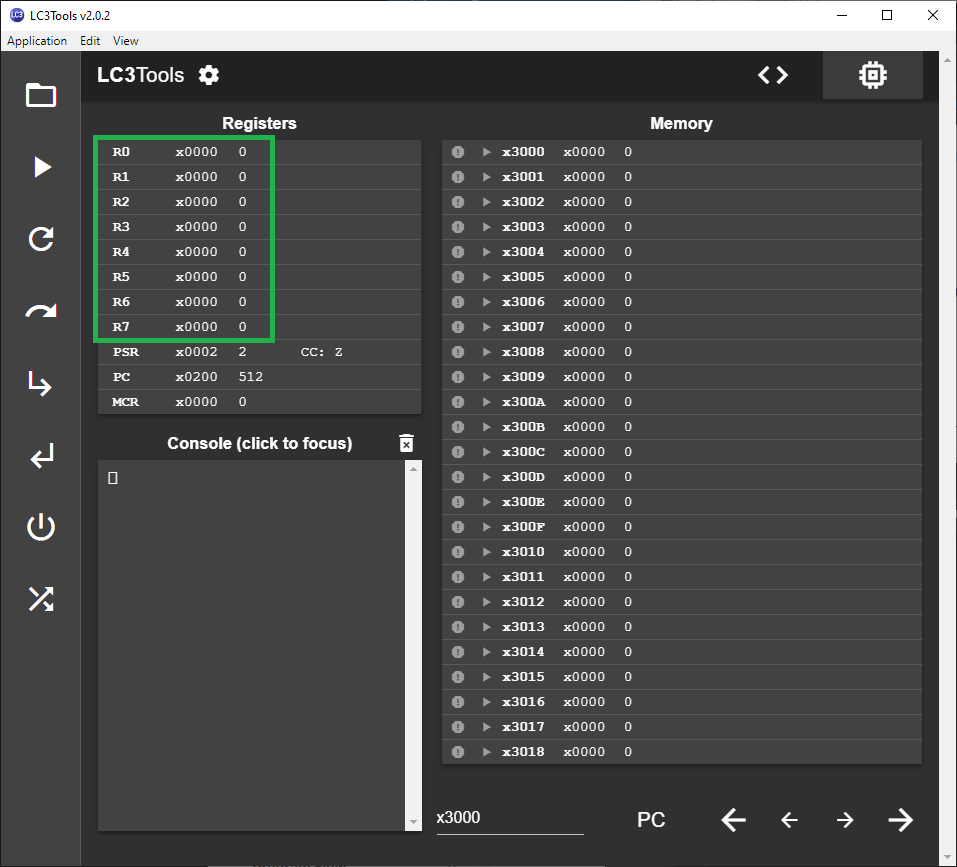Image resolution: width=957 pixels, height=867 pixels.
Task: Set PC to x3003 using its arrow
Action: point(486,227)
